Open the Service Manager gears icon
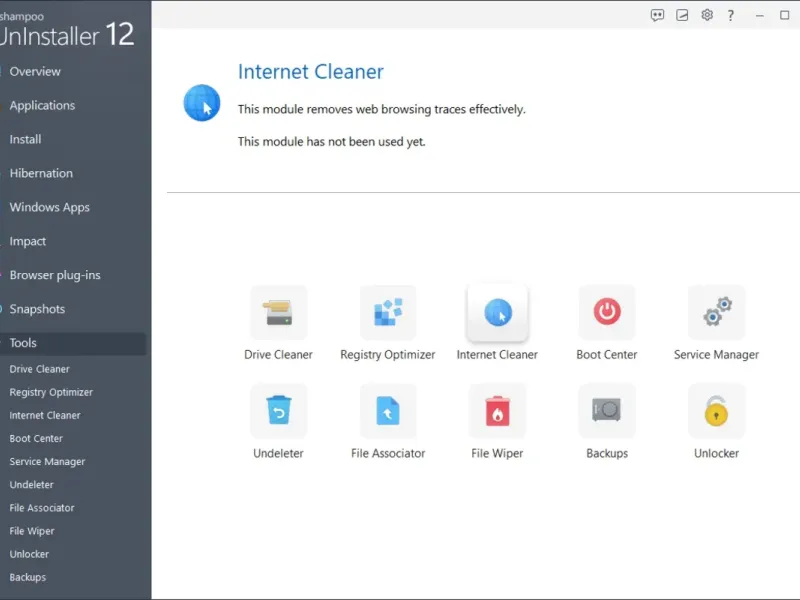The width and height of the screenshot is (800, 600). point(716,312)
